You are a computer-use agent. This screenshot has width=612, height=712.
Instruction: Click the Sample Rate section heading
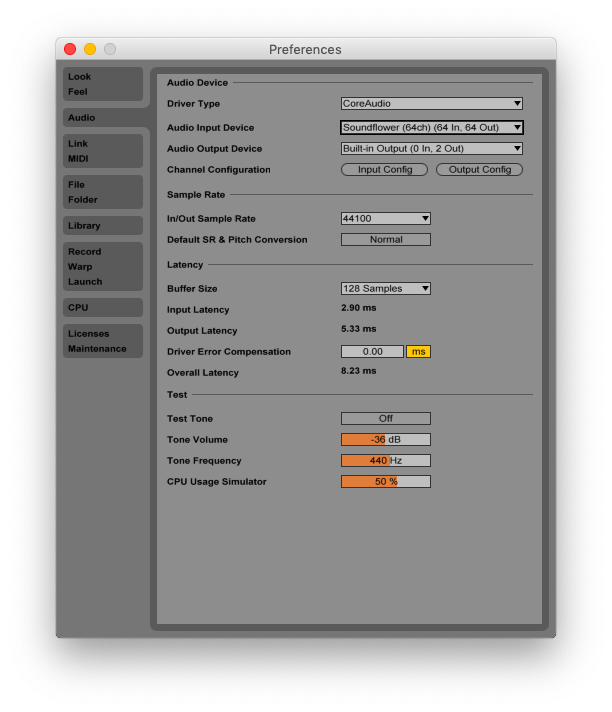196,195
